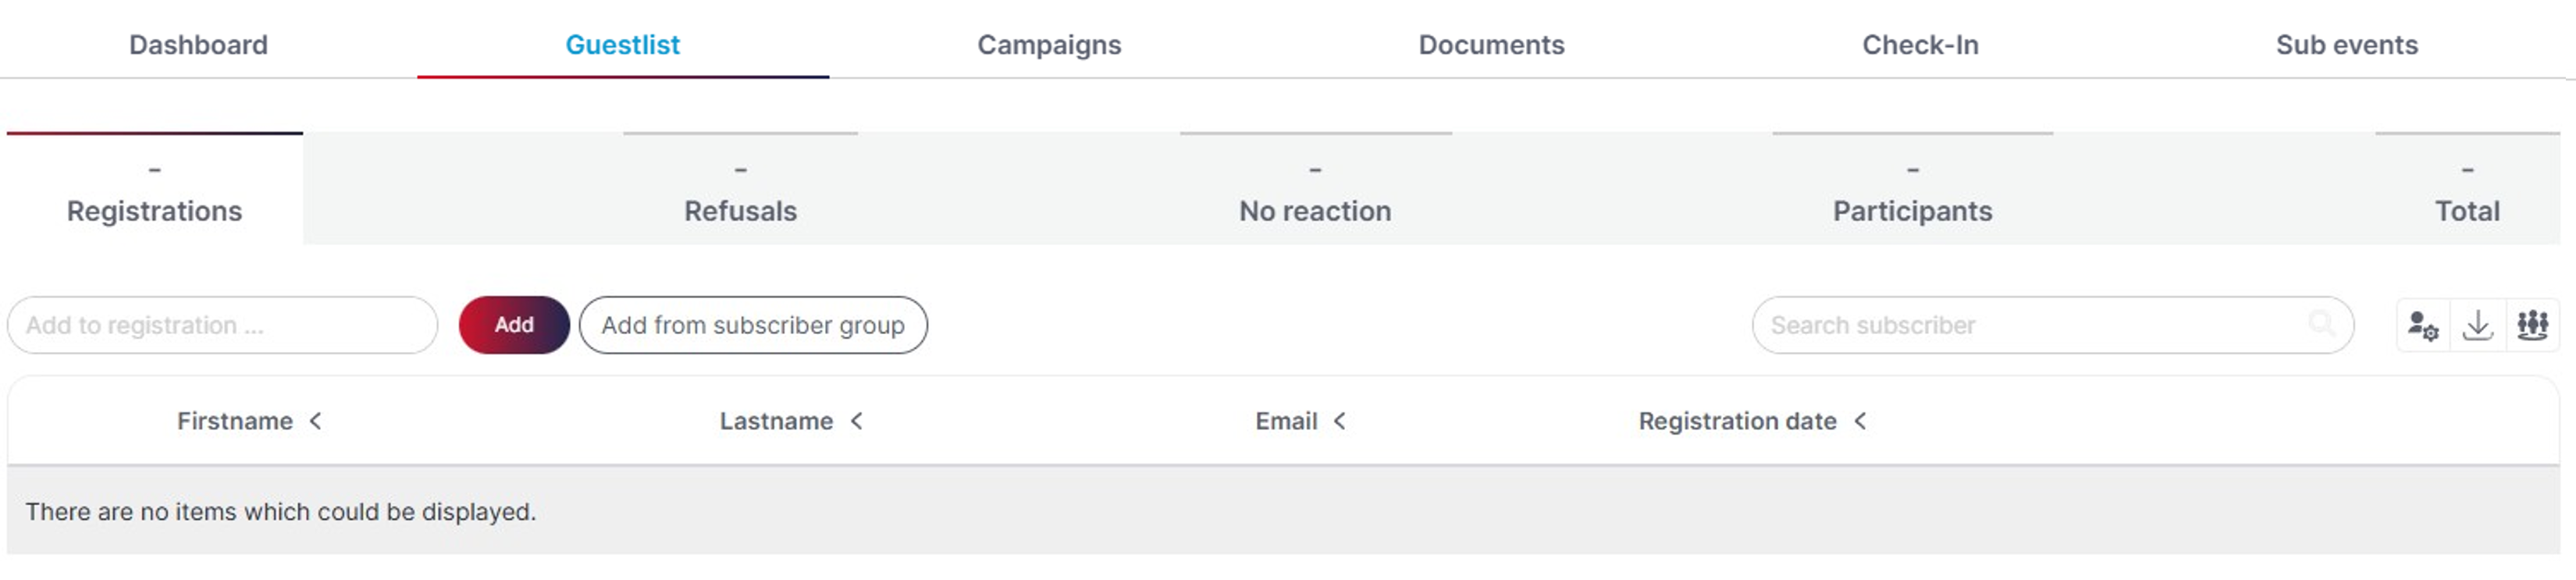The width and height of the screenshot is (2576, 580).
Task: Open the Campaigns tab
Action: pyautogui.click(x=1049, y=45)
